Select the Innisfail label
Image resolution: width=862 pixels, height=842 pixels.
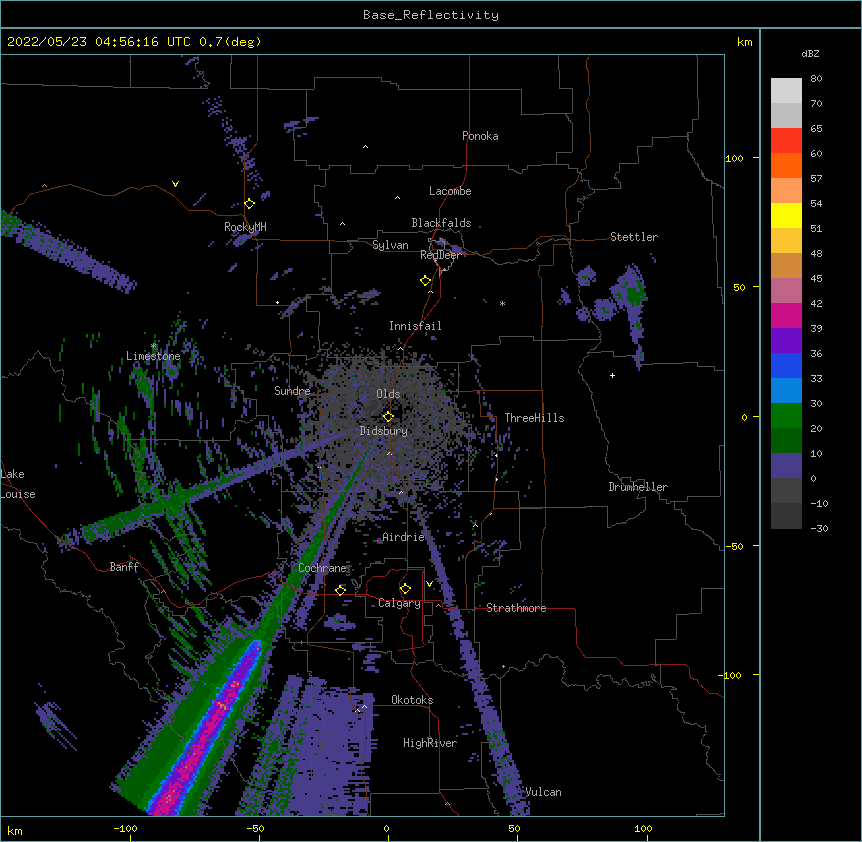click(415, 326)
